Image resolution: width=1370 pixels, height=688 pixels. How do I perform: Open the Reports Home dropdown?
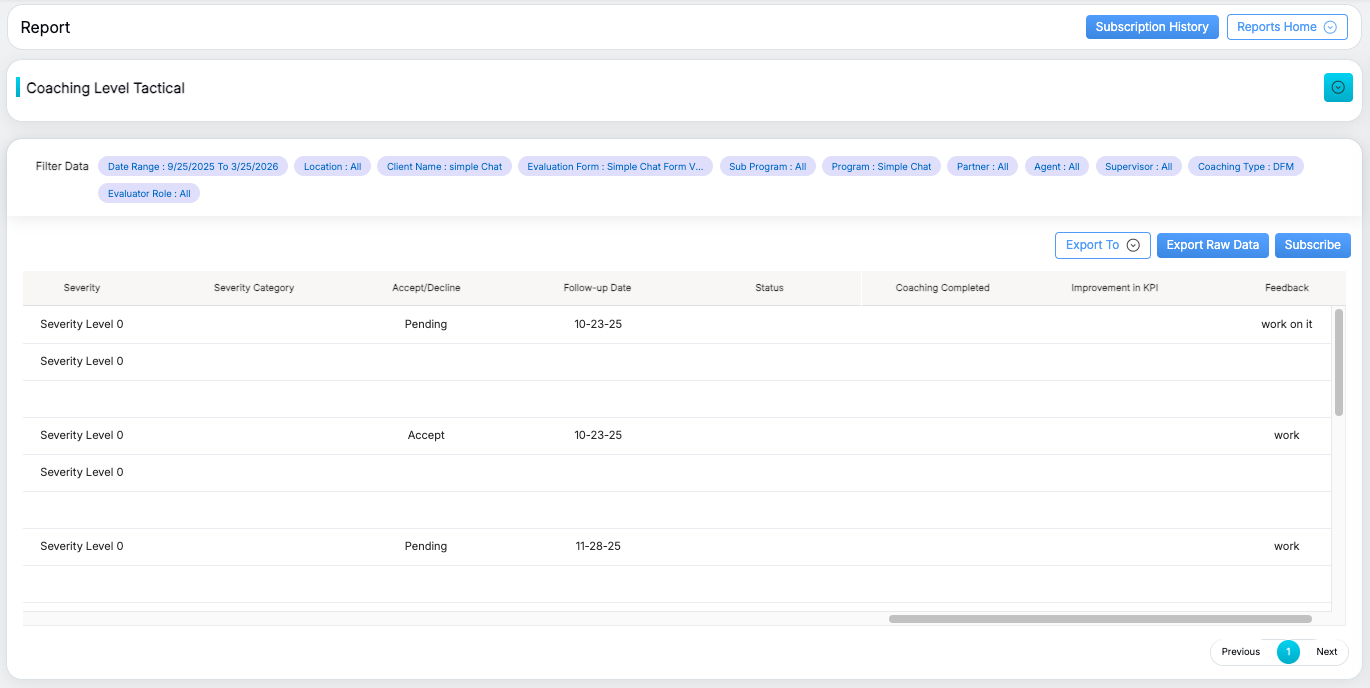[1286, 27]
